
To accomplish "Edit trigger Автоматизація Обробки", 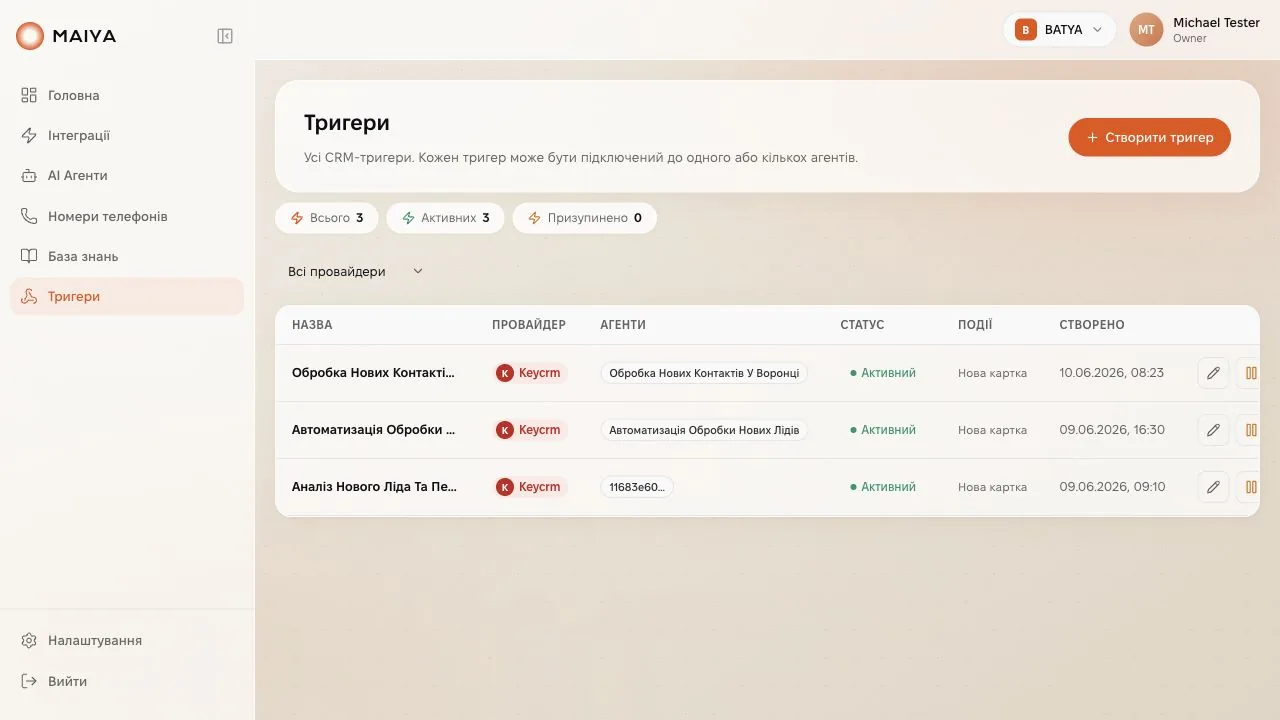I will (x=1213, y=430).
